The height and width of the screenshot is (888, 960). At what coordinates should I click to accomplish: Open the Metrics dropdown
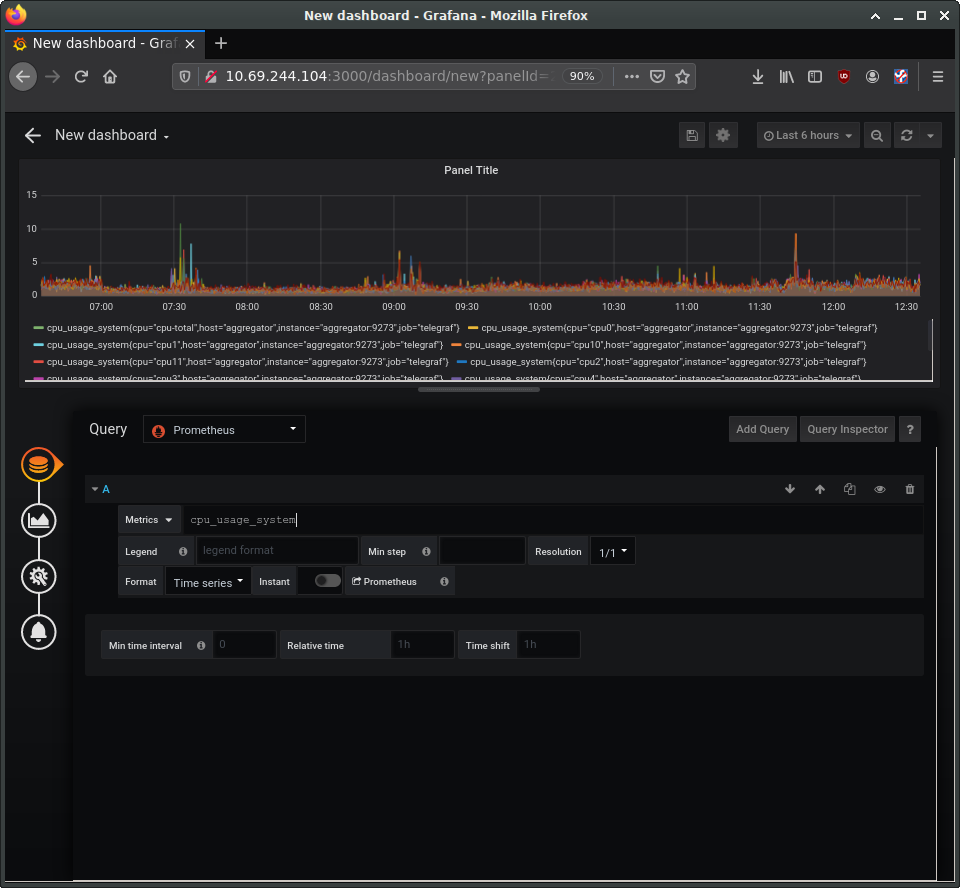coord(149,519)
